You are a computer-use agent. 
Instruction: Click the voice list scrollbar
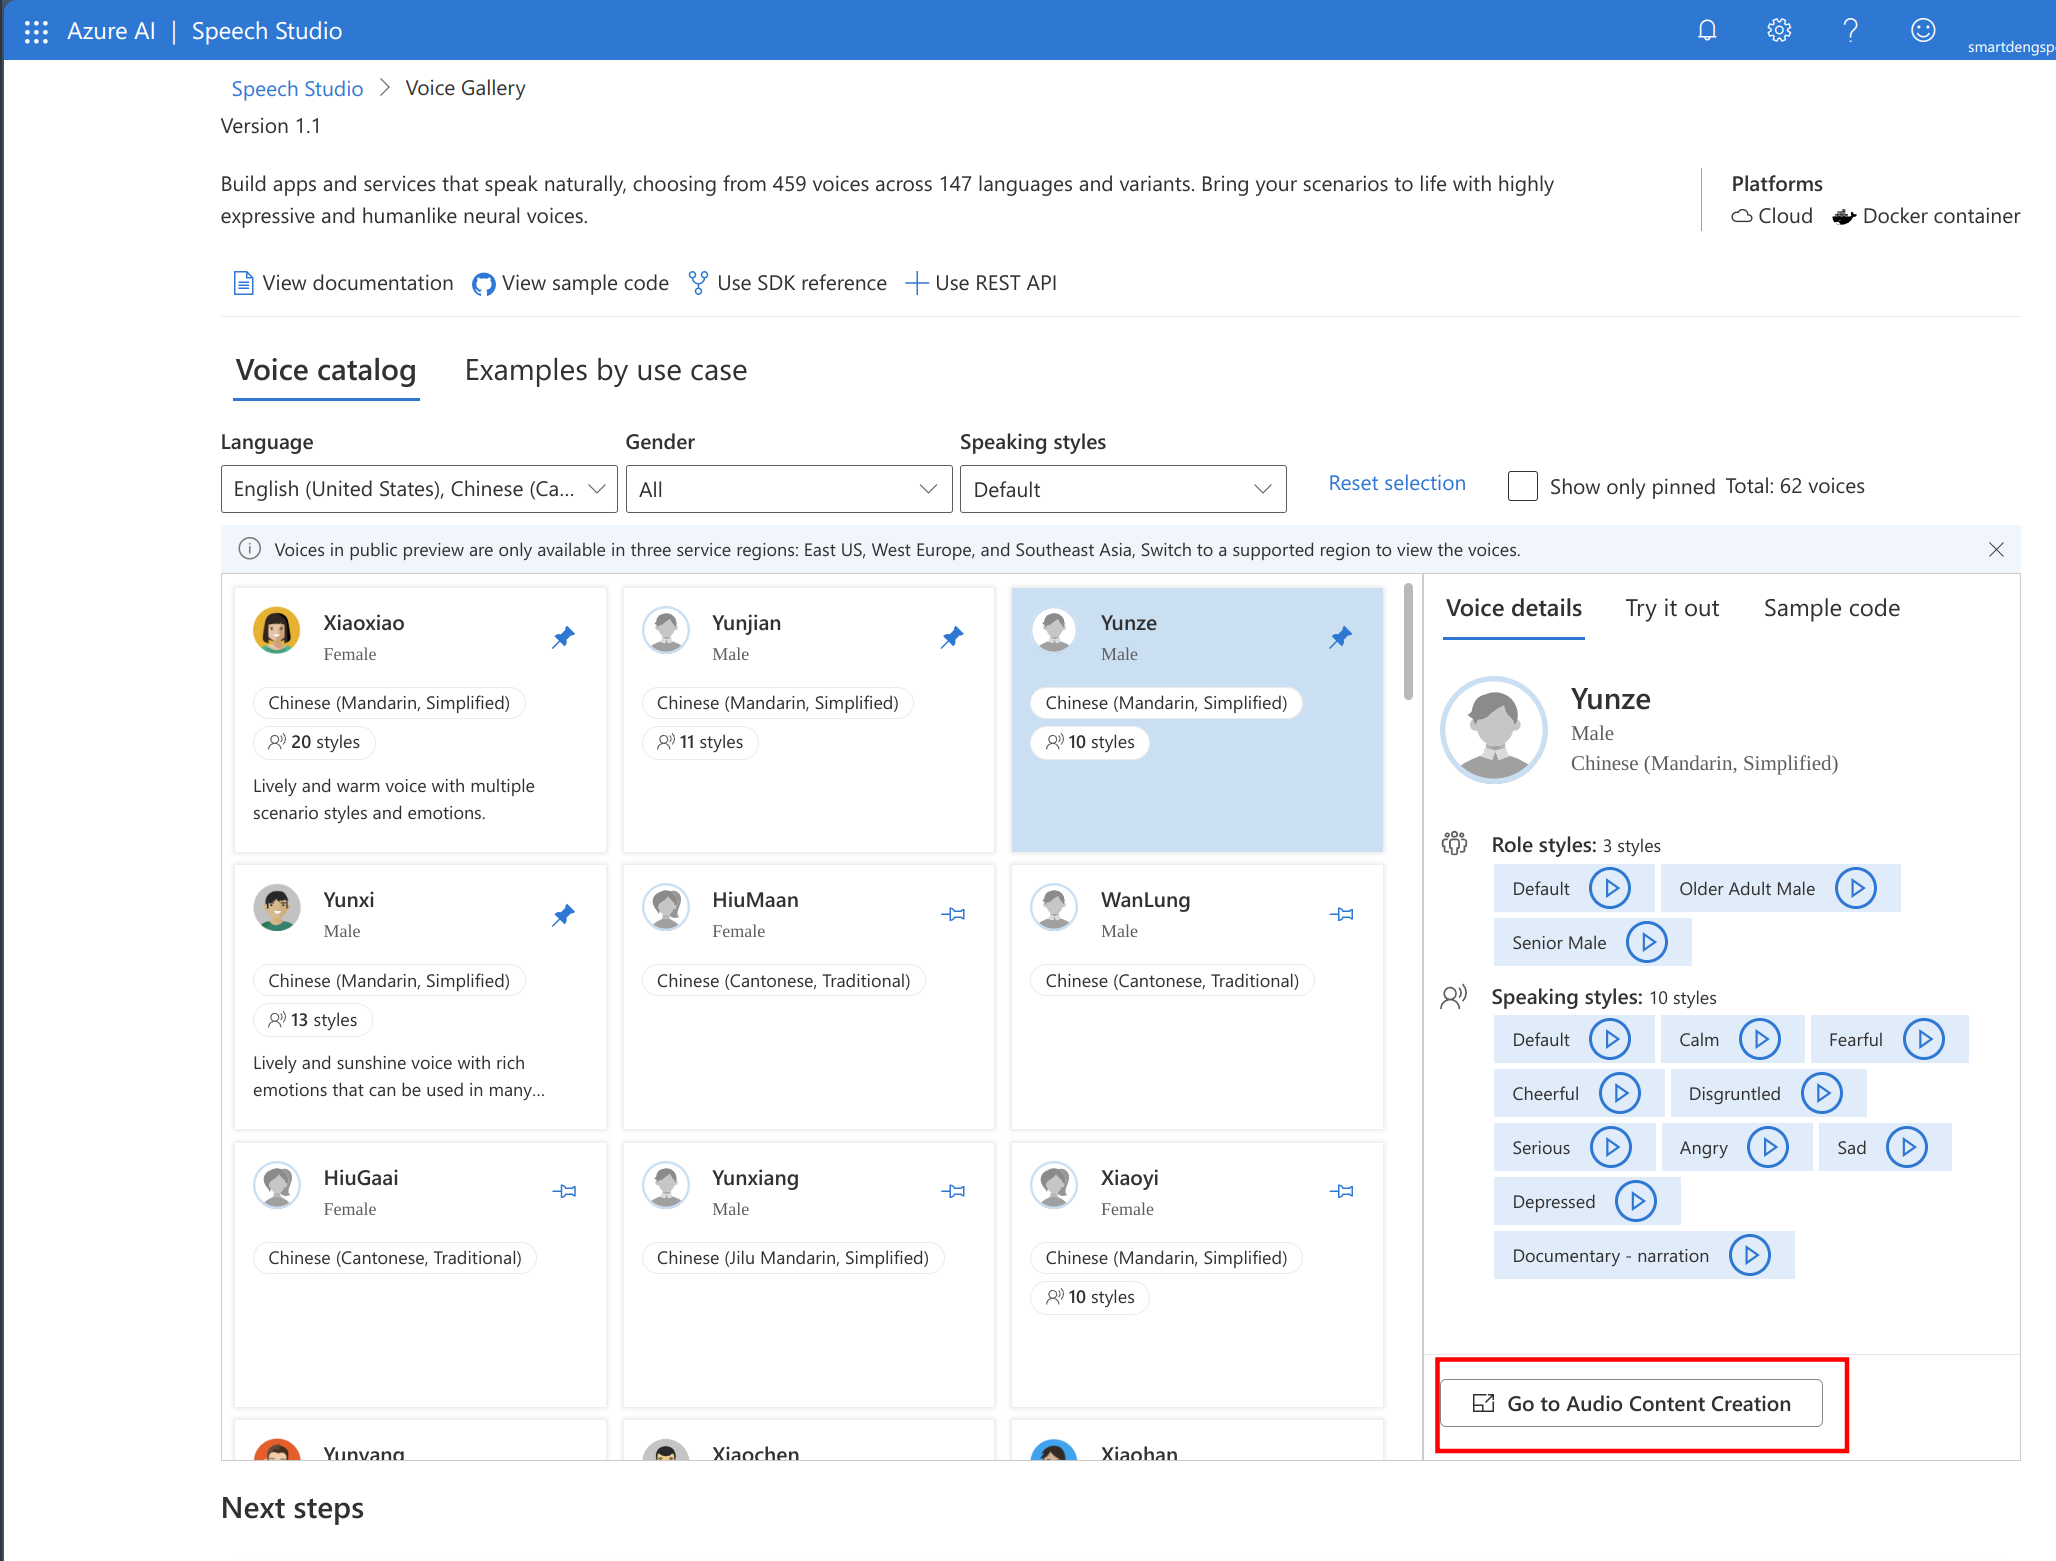[1408, 642]
